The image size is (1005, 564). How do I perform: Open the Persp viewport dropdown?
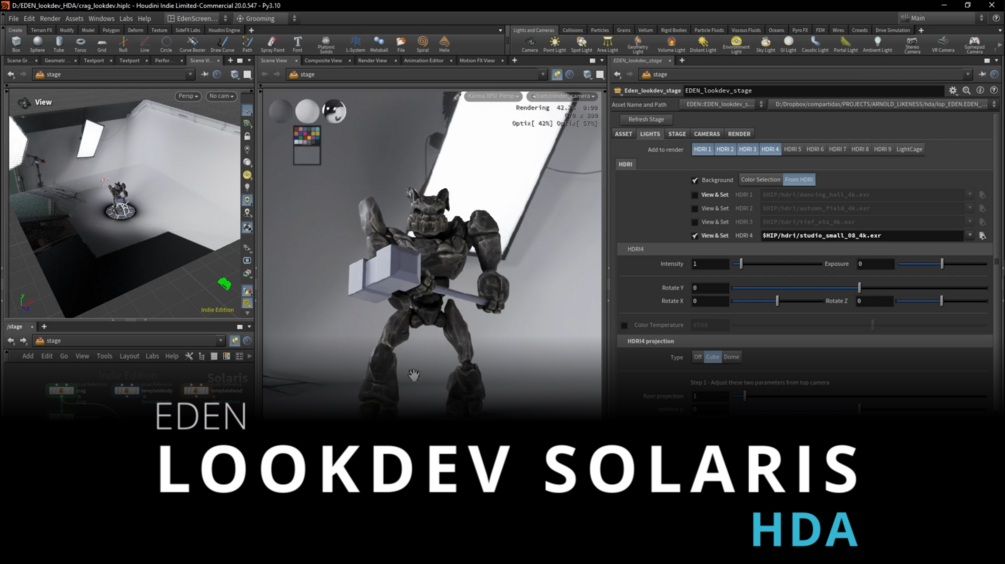pos(188,96)
